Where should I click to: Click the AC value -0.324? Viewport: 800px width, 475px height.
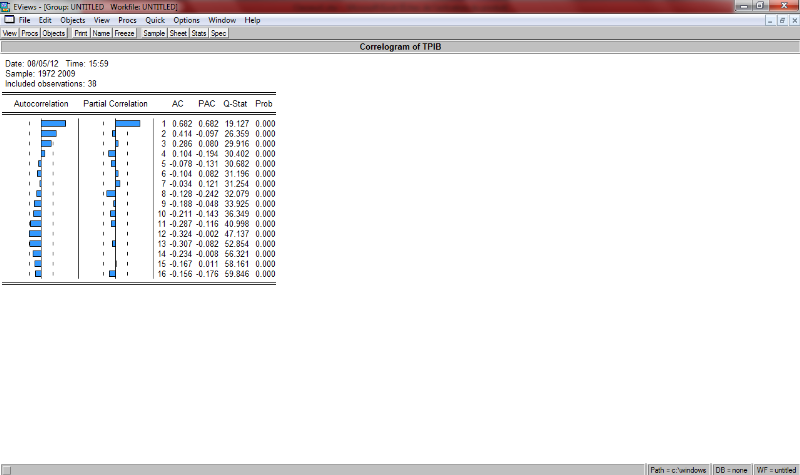pyautogui.click(x=181, y=234)
